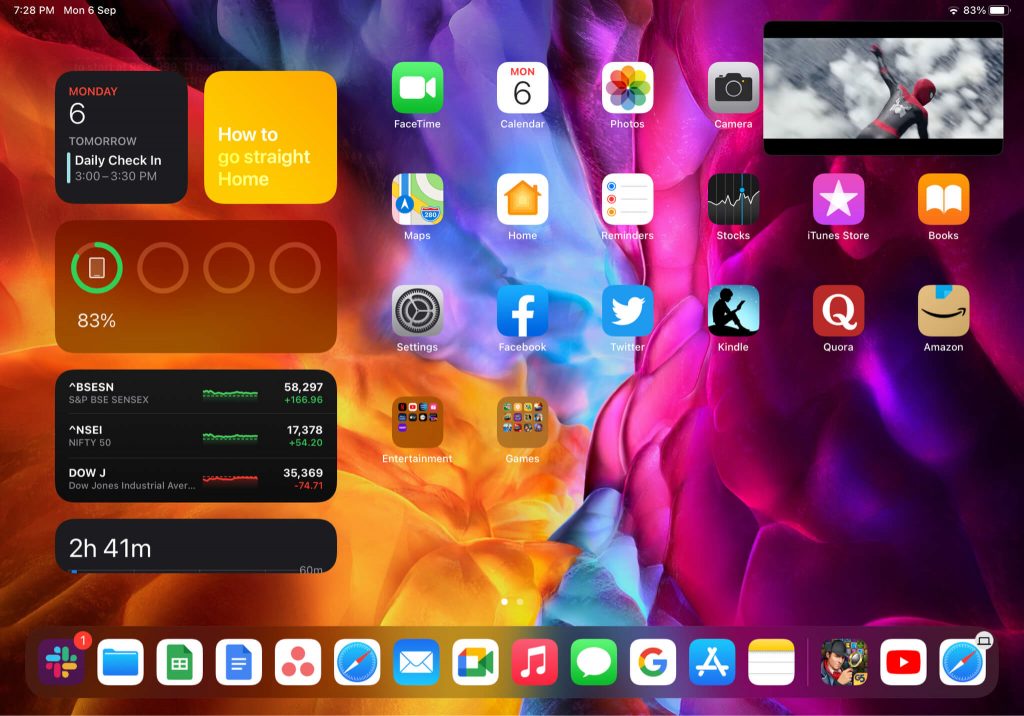Launch Google Docs from the dock
1024x716 pixels.
point(238,662)
